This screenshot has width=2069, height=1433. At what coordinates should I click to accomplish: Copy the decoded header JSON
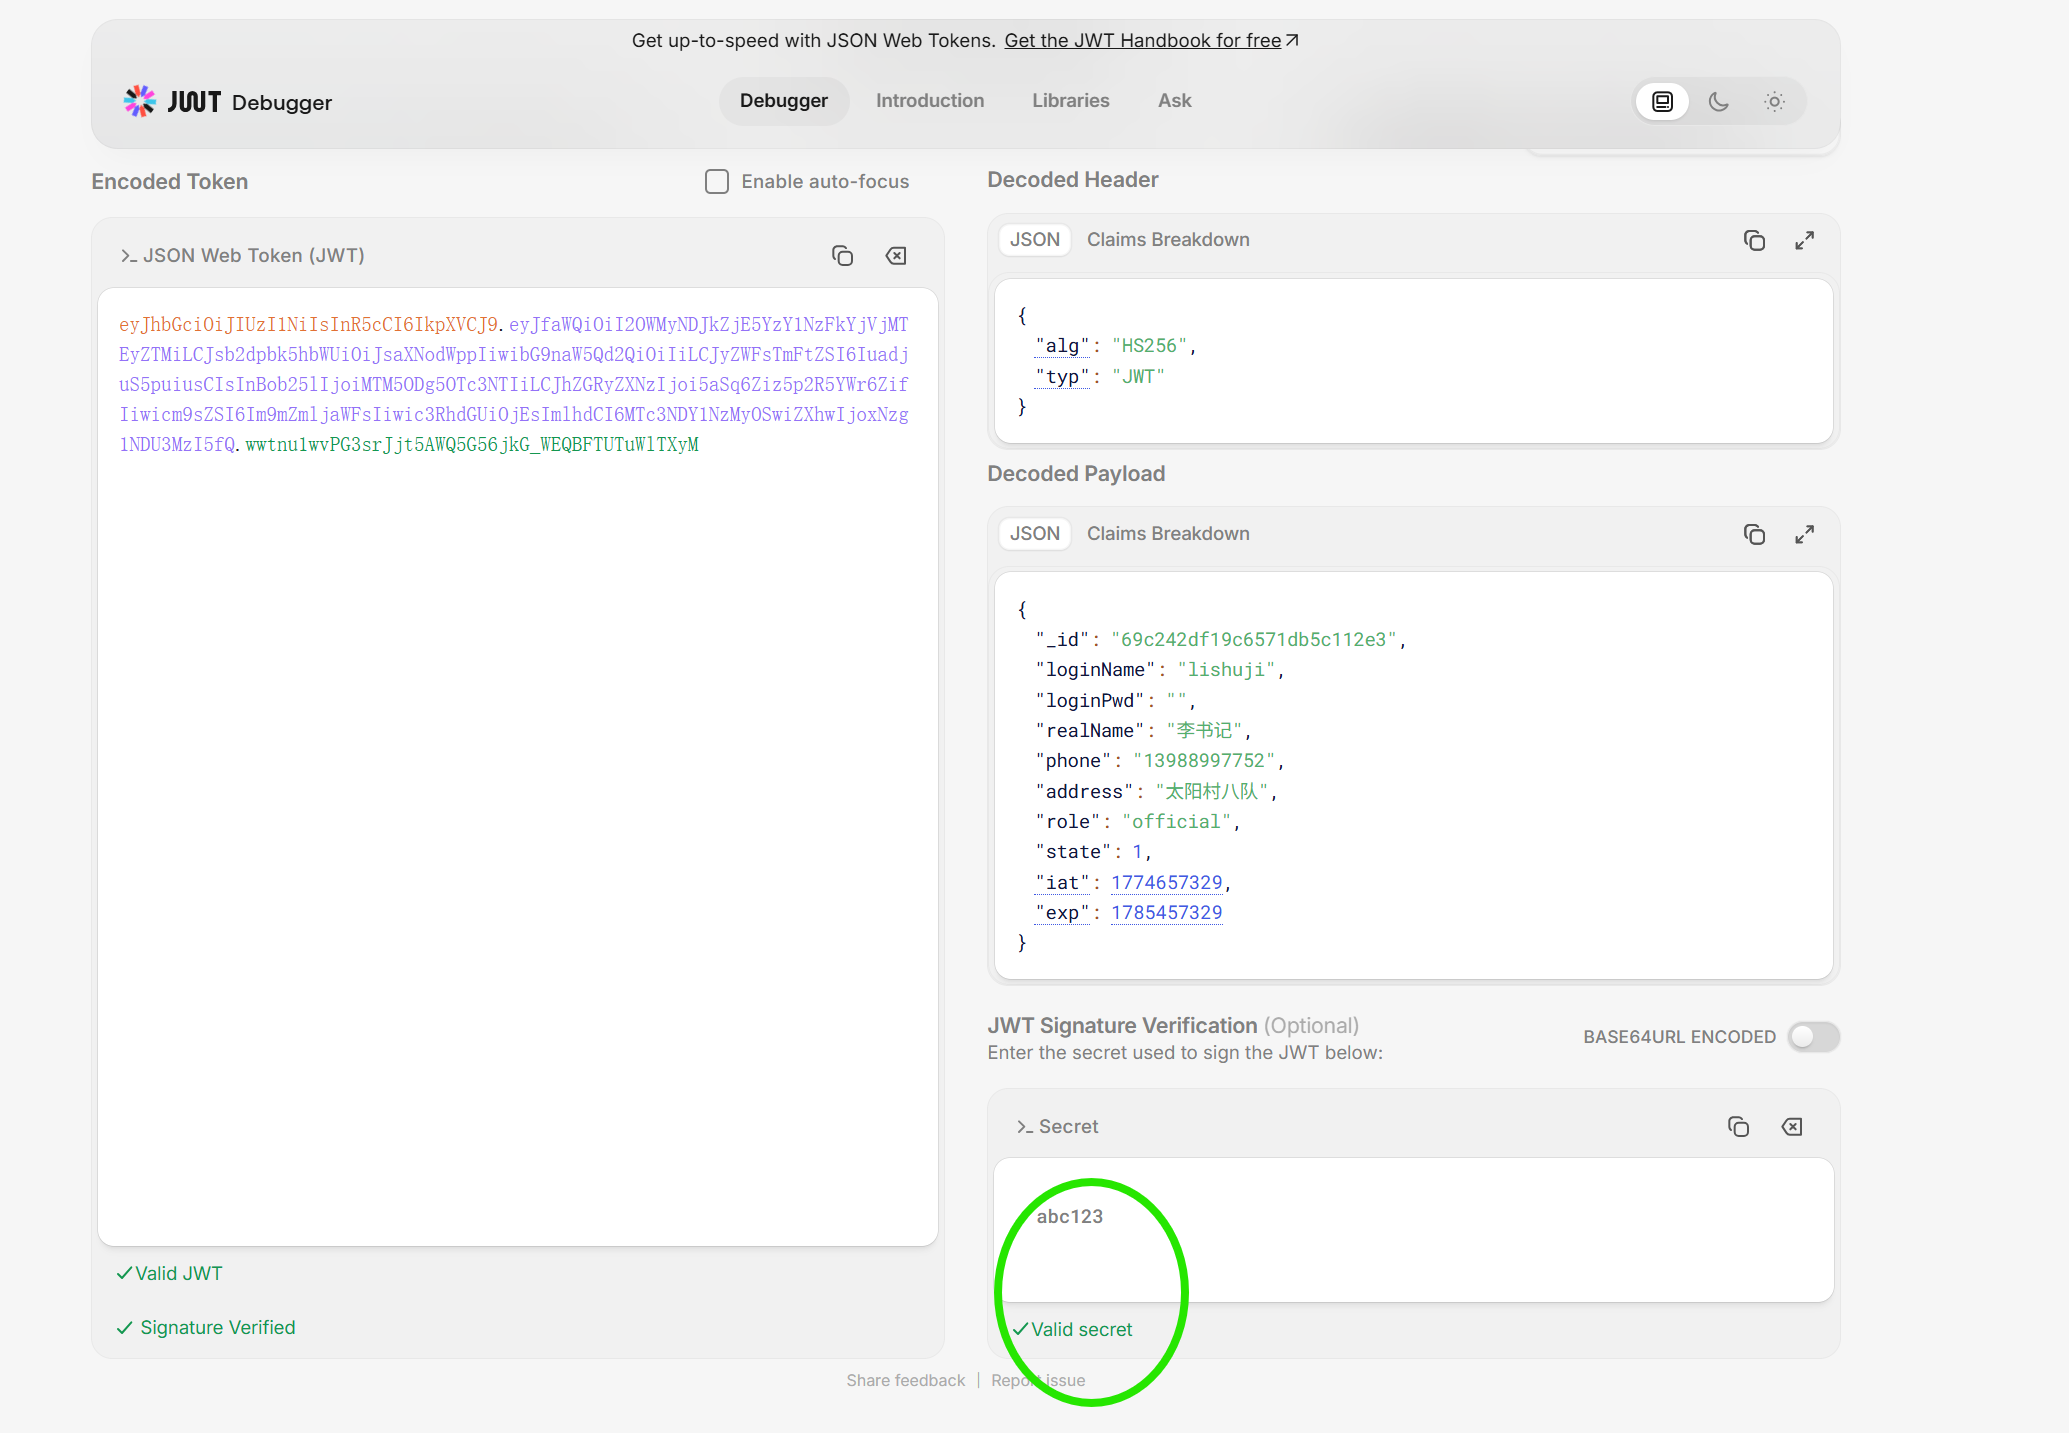(x=1754, y=240)
